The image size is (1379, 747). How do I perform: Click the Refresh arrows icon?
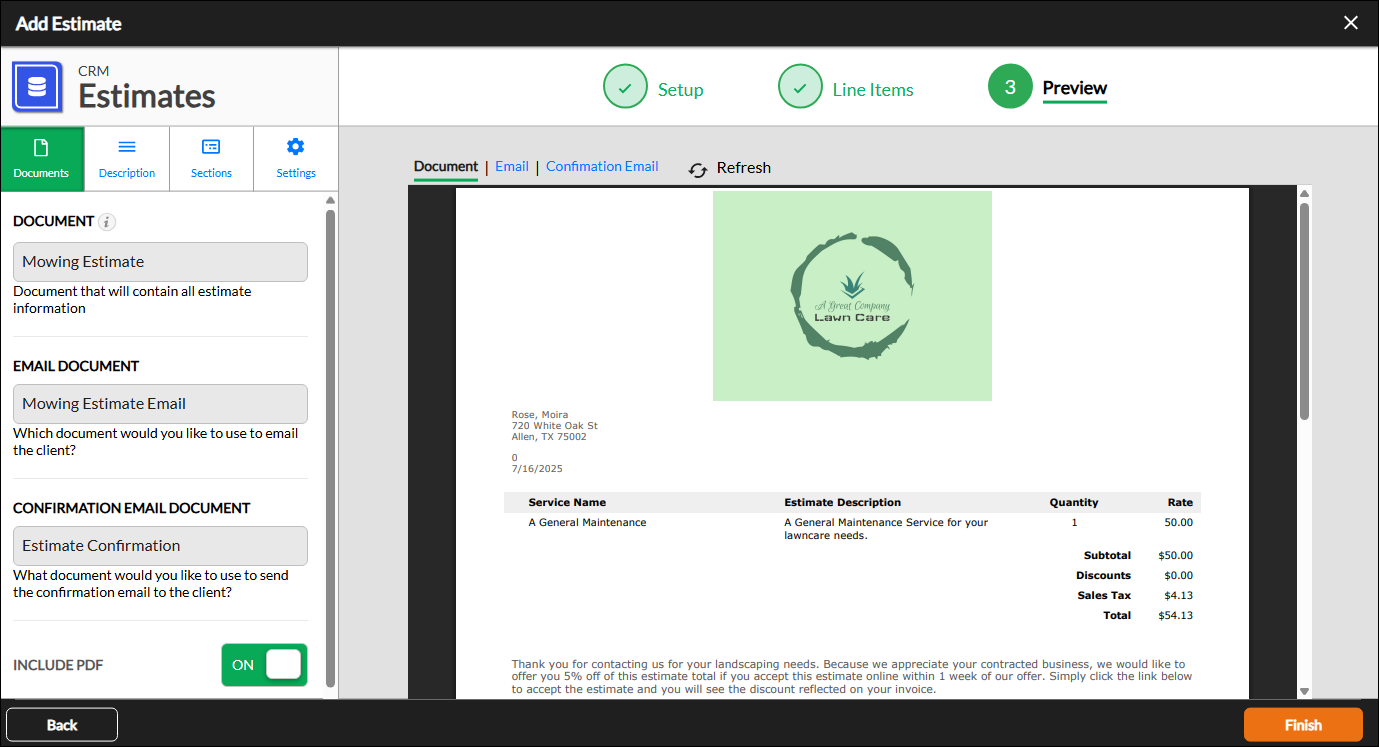point(698,170)
